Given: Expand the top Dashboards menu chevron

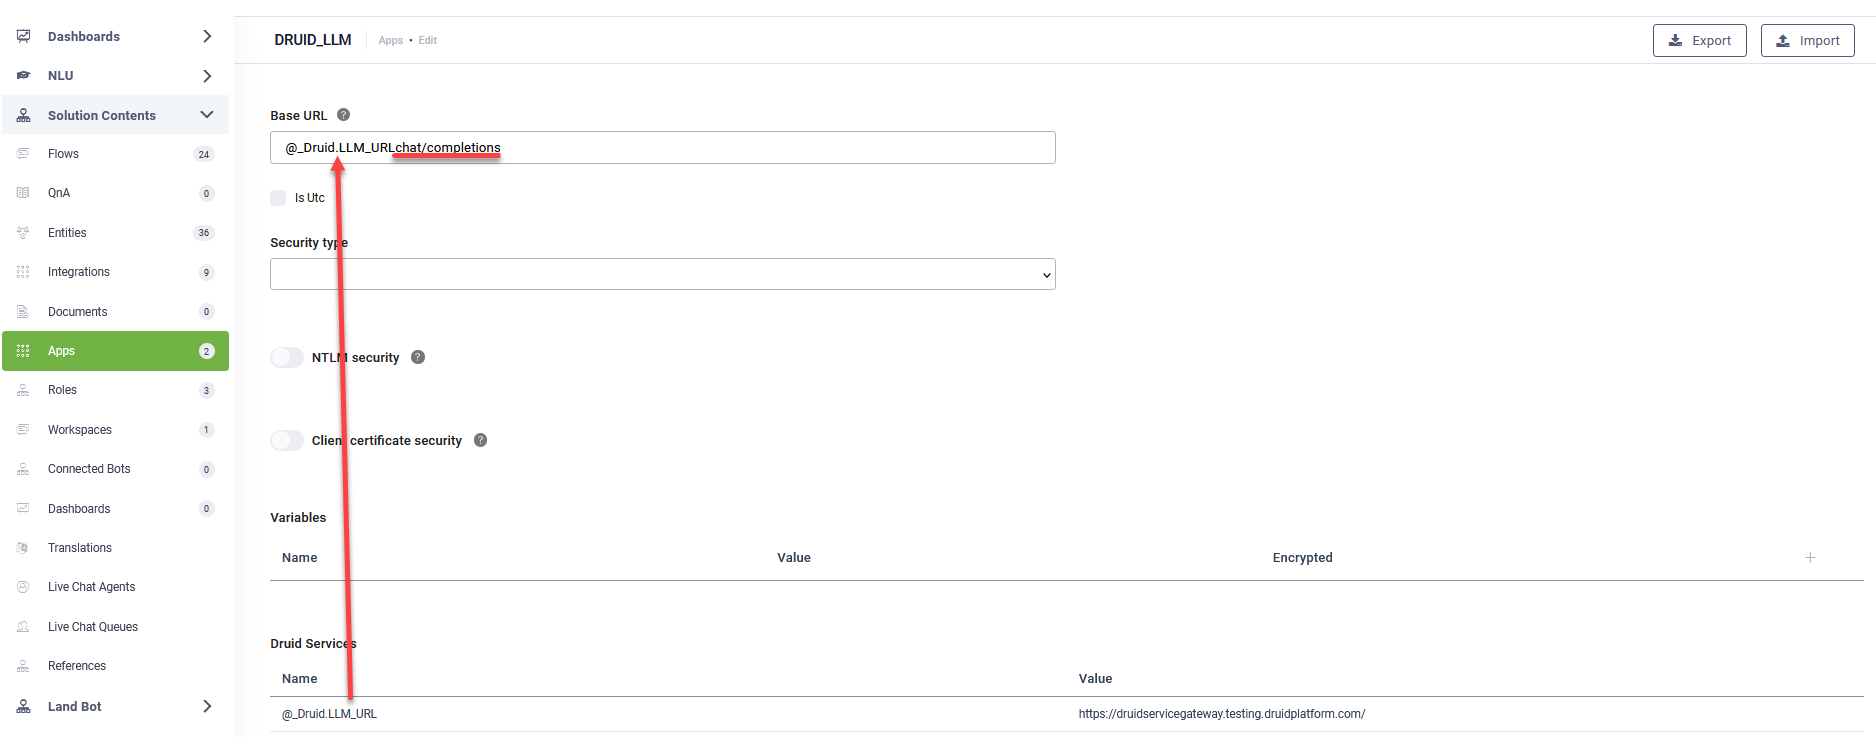Looking at the screenshot, I should click(207, 36).
